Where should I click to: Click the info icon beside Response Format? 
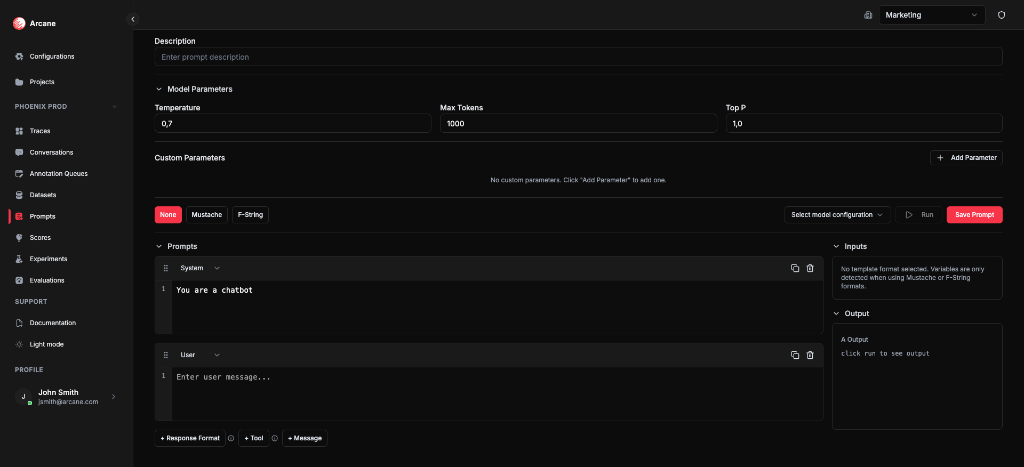(231, 438)
